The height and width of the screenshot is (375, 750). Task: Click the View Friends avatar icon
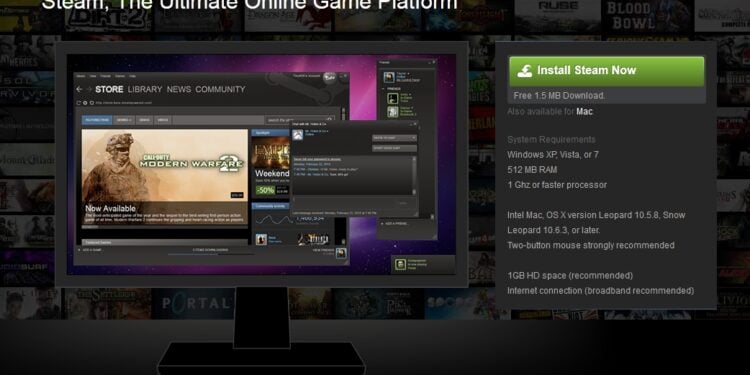tap(341, 253)
